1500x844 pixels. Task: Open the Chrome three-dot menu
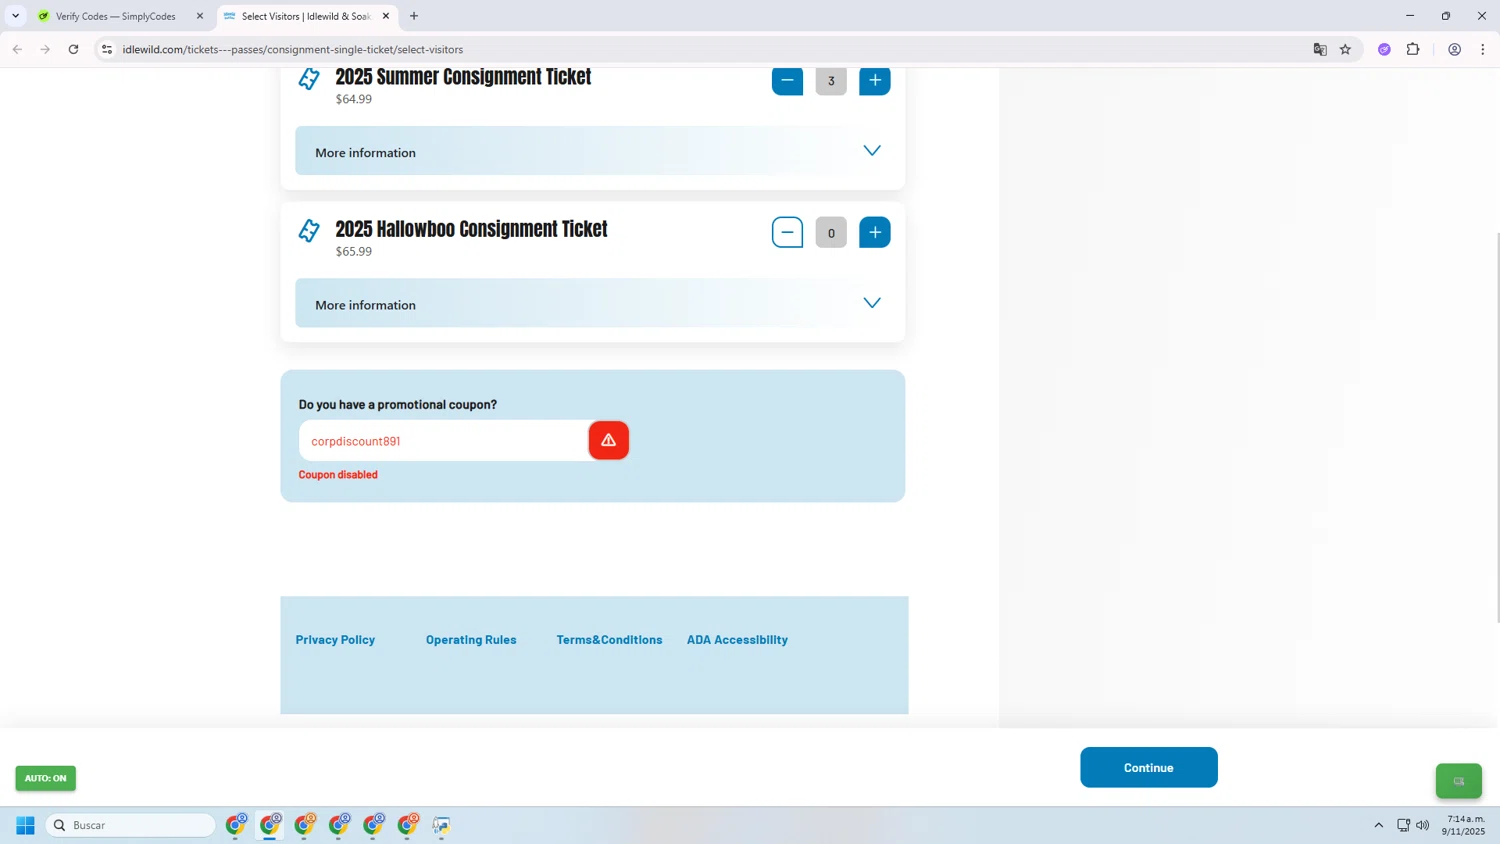[x=1483, y=49]
